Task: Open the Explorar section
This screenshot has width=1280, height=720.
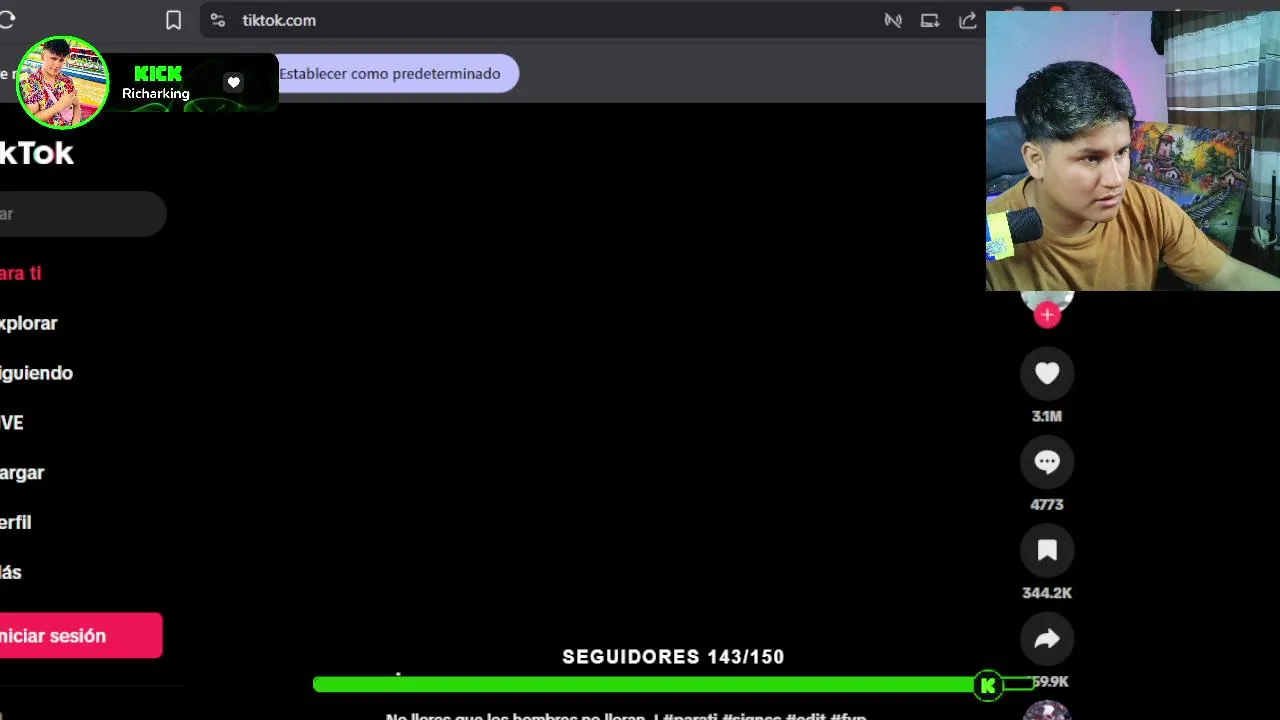Action: 28,323
